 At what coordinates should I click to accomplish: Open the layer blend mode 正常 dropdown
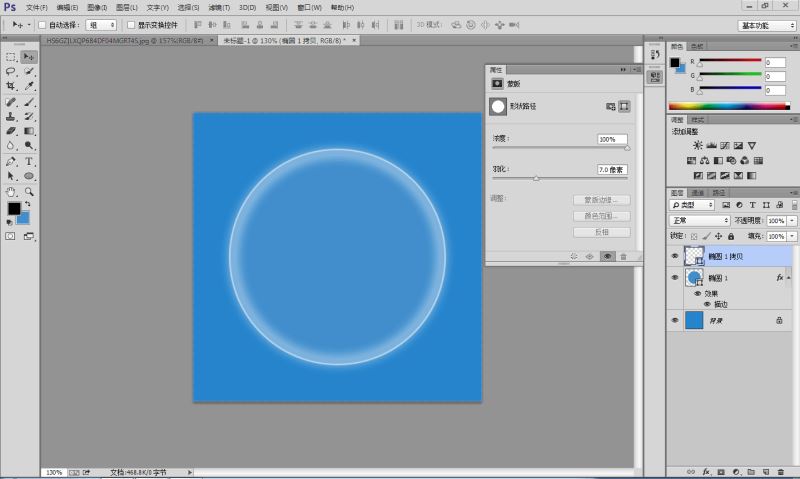tap(699, 220)
